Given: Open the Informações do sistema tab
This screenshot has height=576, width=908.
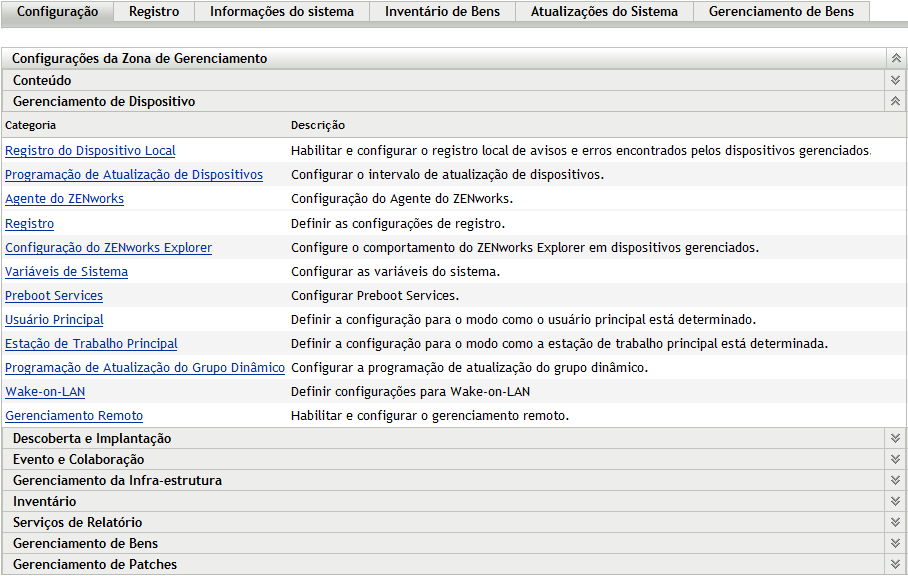Looking at the screenshot, I should tap(281, 11).
